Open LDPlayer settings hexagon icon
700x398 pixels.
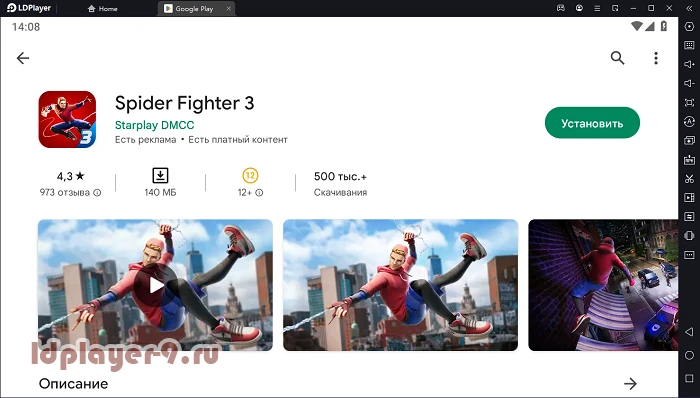(x=689, y=26)
